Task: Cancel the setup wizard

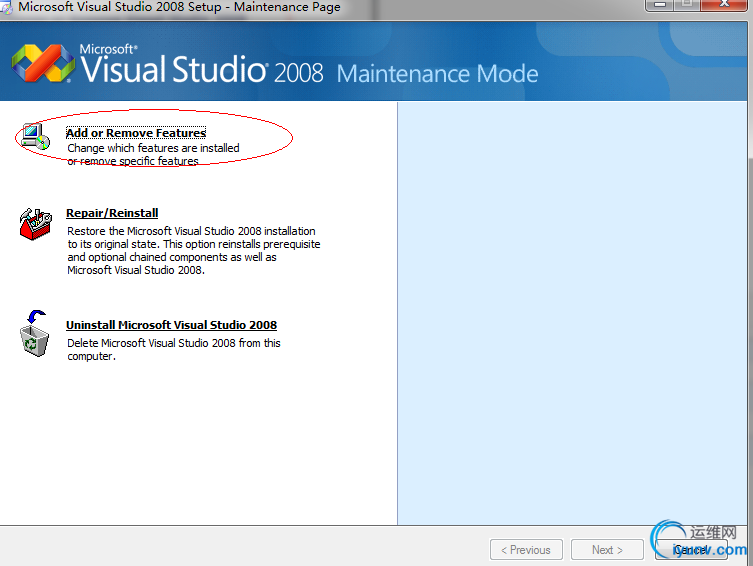Action: click(691, 550)
